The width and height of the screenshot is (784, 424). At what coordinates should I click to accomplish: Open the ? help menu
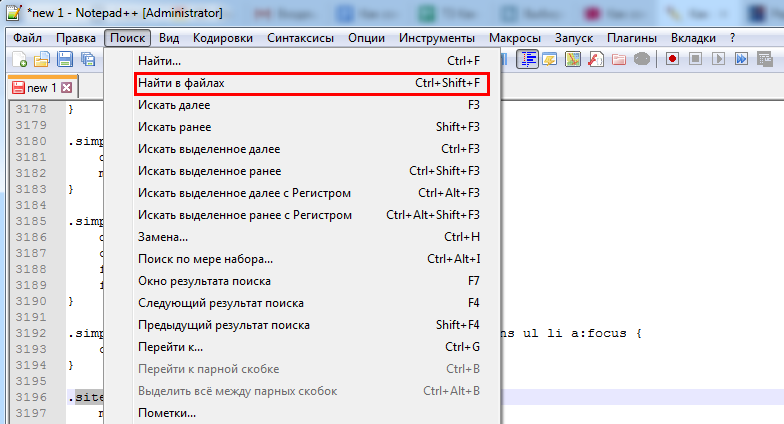[x=732, y=38]
